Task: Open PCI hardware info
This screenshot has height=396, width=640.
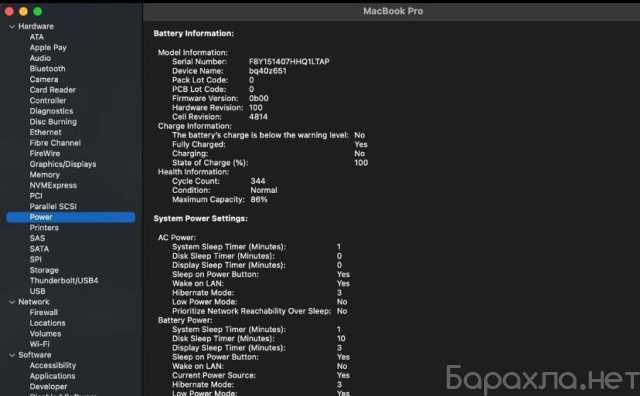Action: (36, 196)
